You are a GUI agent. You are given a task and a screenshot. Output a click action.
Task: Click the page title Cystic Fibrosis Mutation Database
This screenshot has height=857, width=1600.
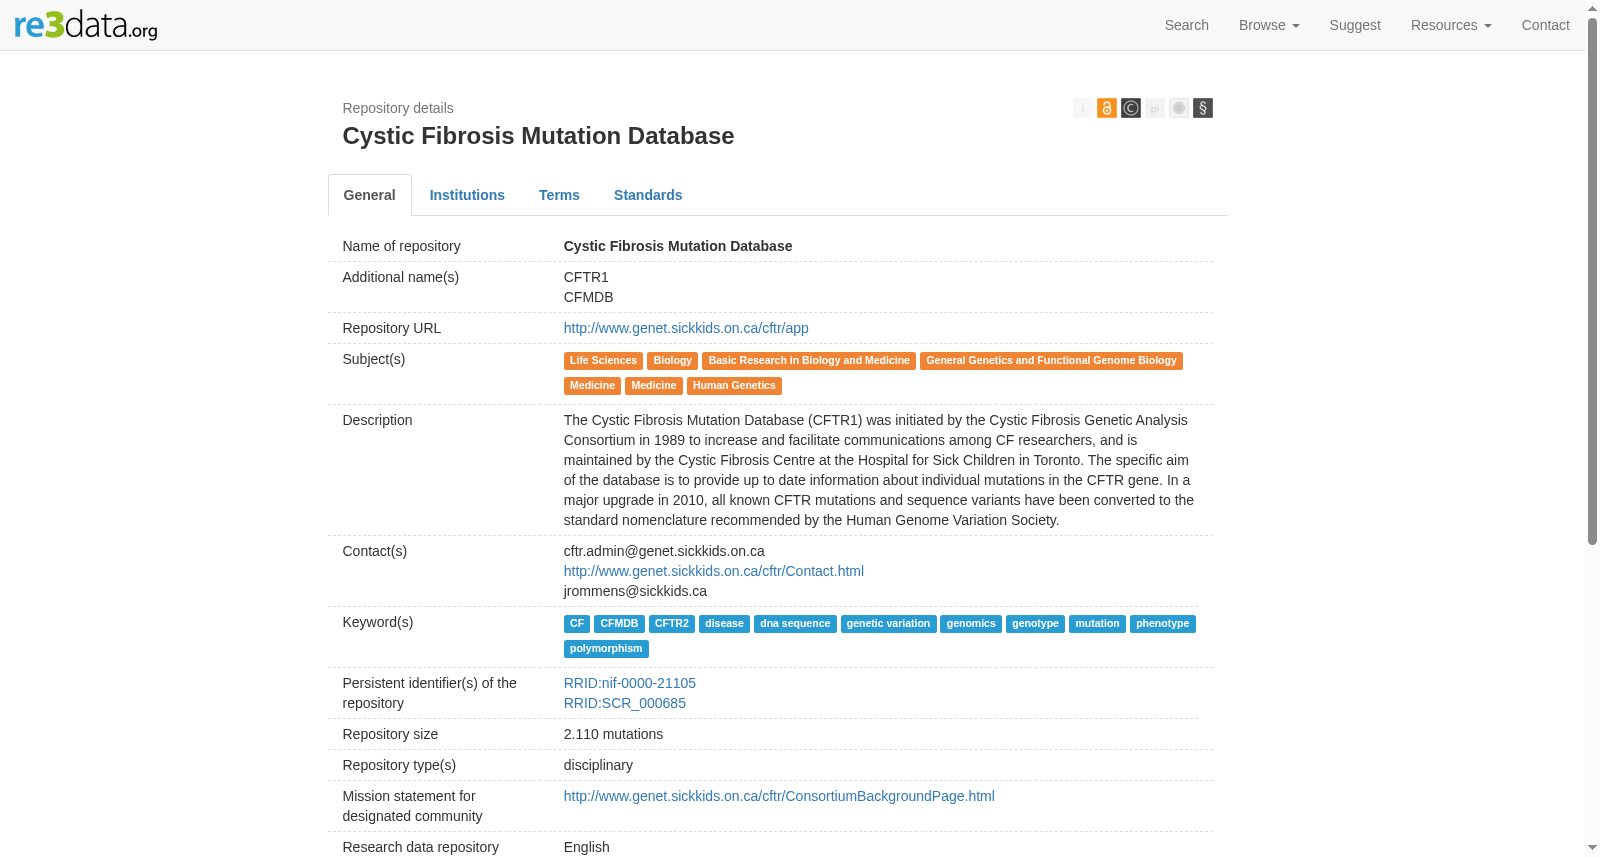(538, 136)
